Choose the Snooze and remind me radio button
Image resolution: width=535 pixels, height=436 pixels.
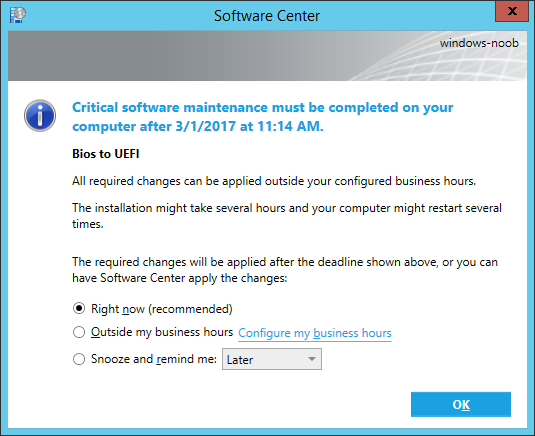(79, 359)
